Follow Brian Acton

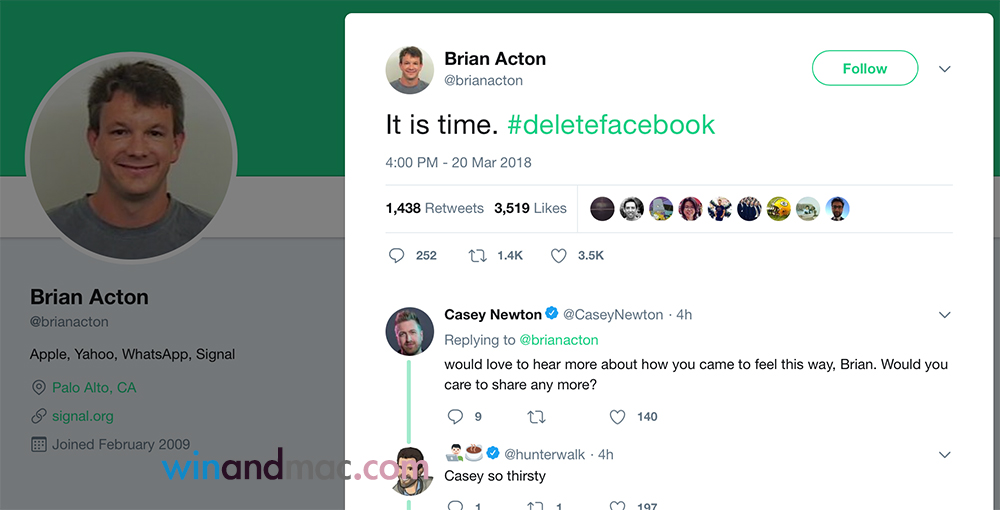click(x=864, y=69)
